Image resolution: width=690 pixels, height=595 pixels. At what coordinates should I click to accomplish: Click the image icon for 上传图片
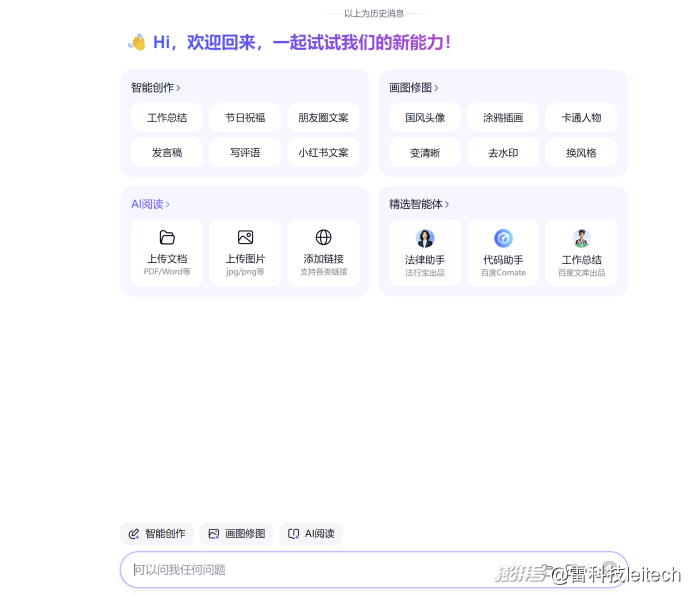pos(245,237)
